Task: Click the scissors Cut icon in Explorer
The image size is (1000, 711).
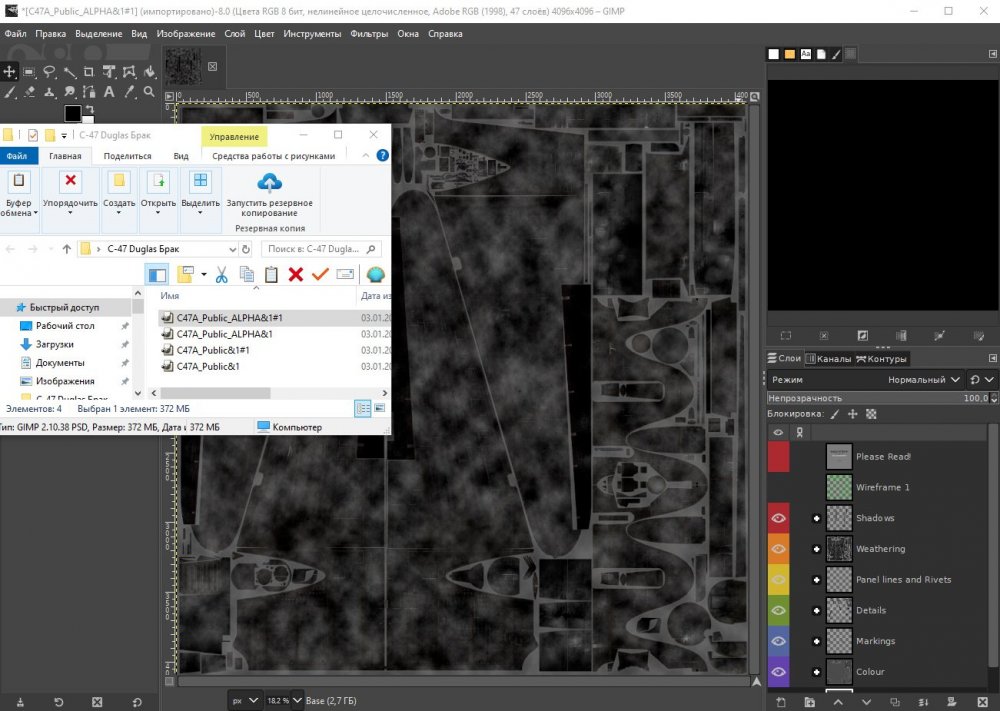Action: click(x=221, y=274)
